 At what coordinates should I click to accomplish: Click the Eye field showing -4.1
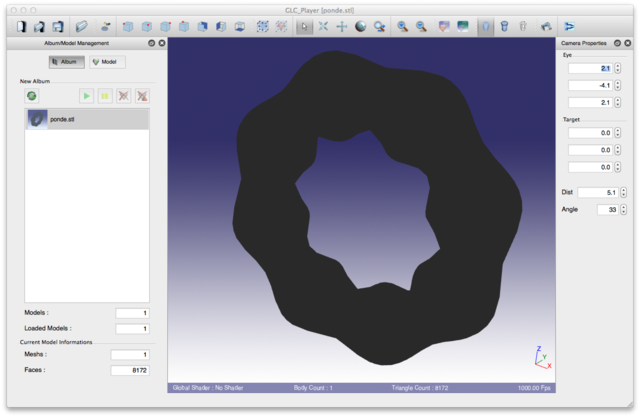(590, 86)
